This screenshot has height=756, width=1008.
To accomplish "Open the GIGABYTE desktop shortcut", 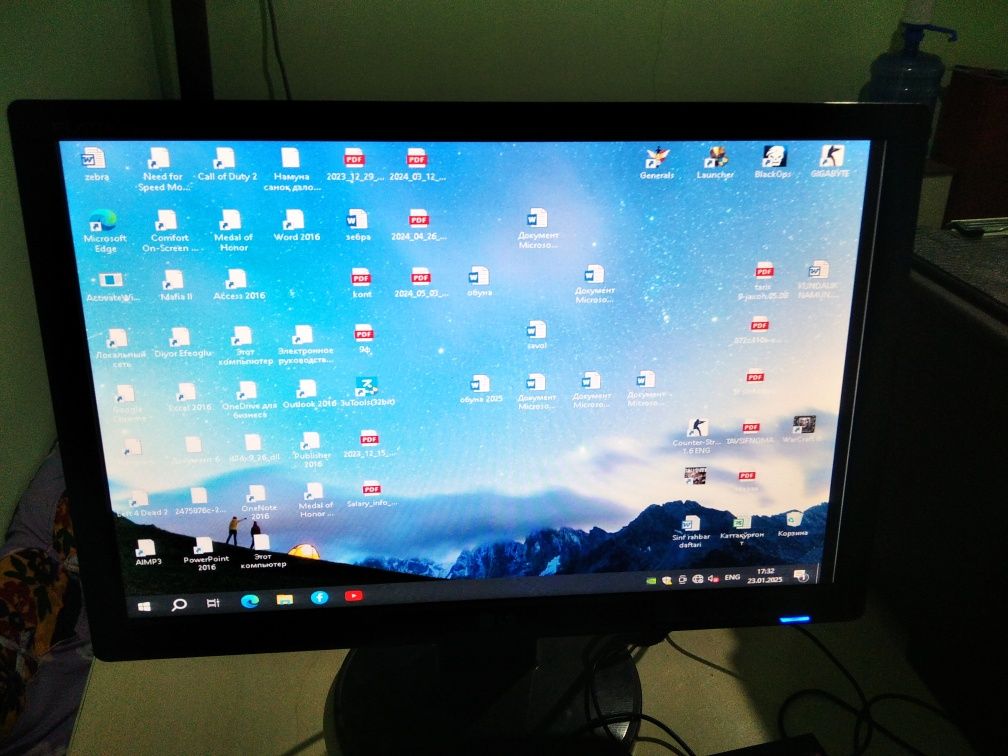I will [x=830, y=161].
